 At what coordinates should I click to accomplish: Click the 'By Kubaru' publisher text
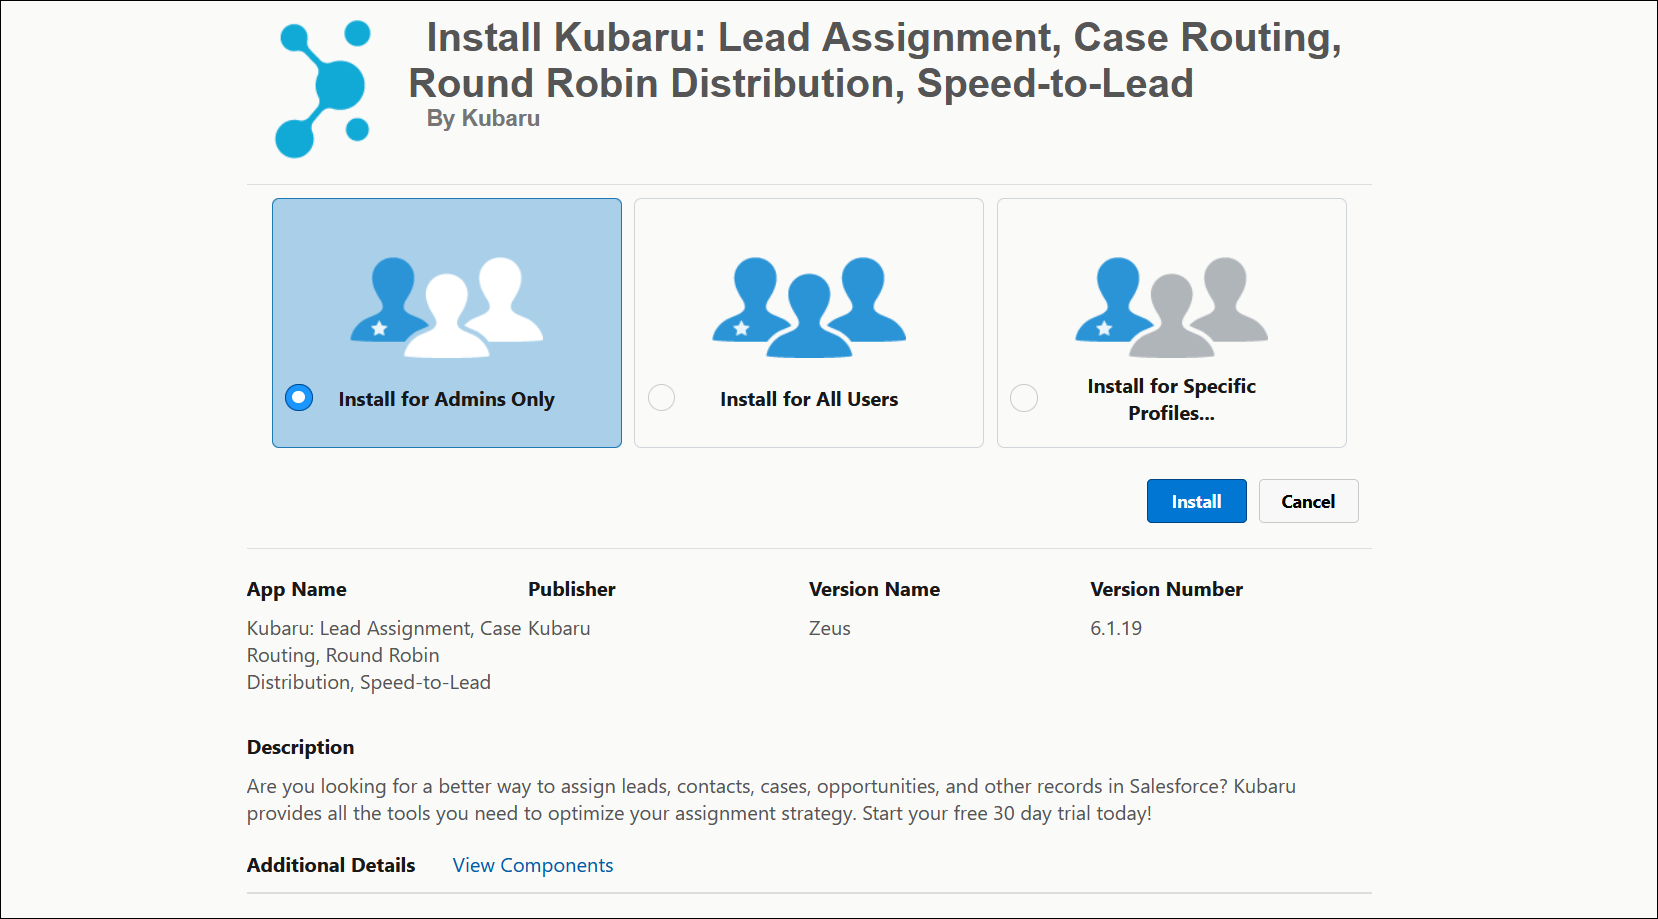point(483,118)
